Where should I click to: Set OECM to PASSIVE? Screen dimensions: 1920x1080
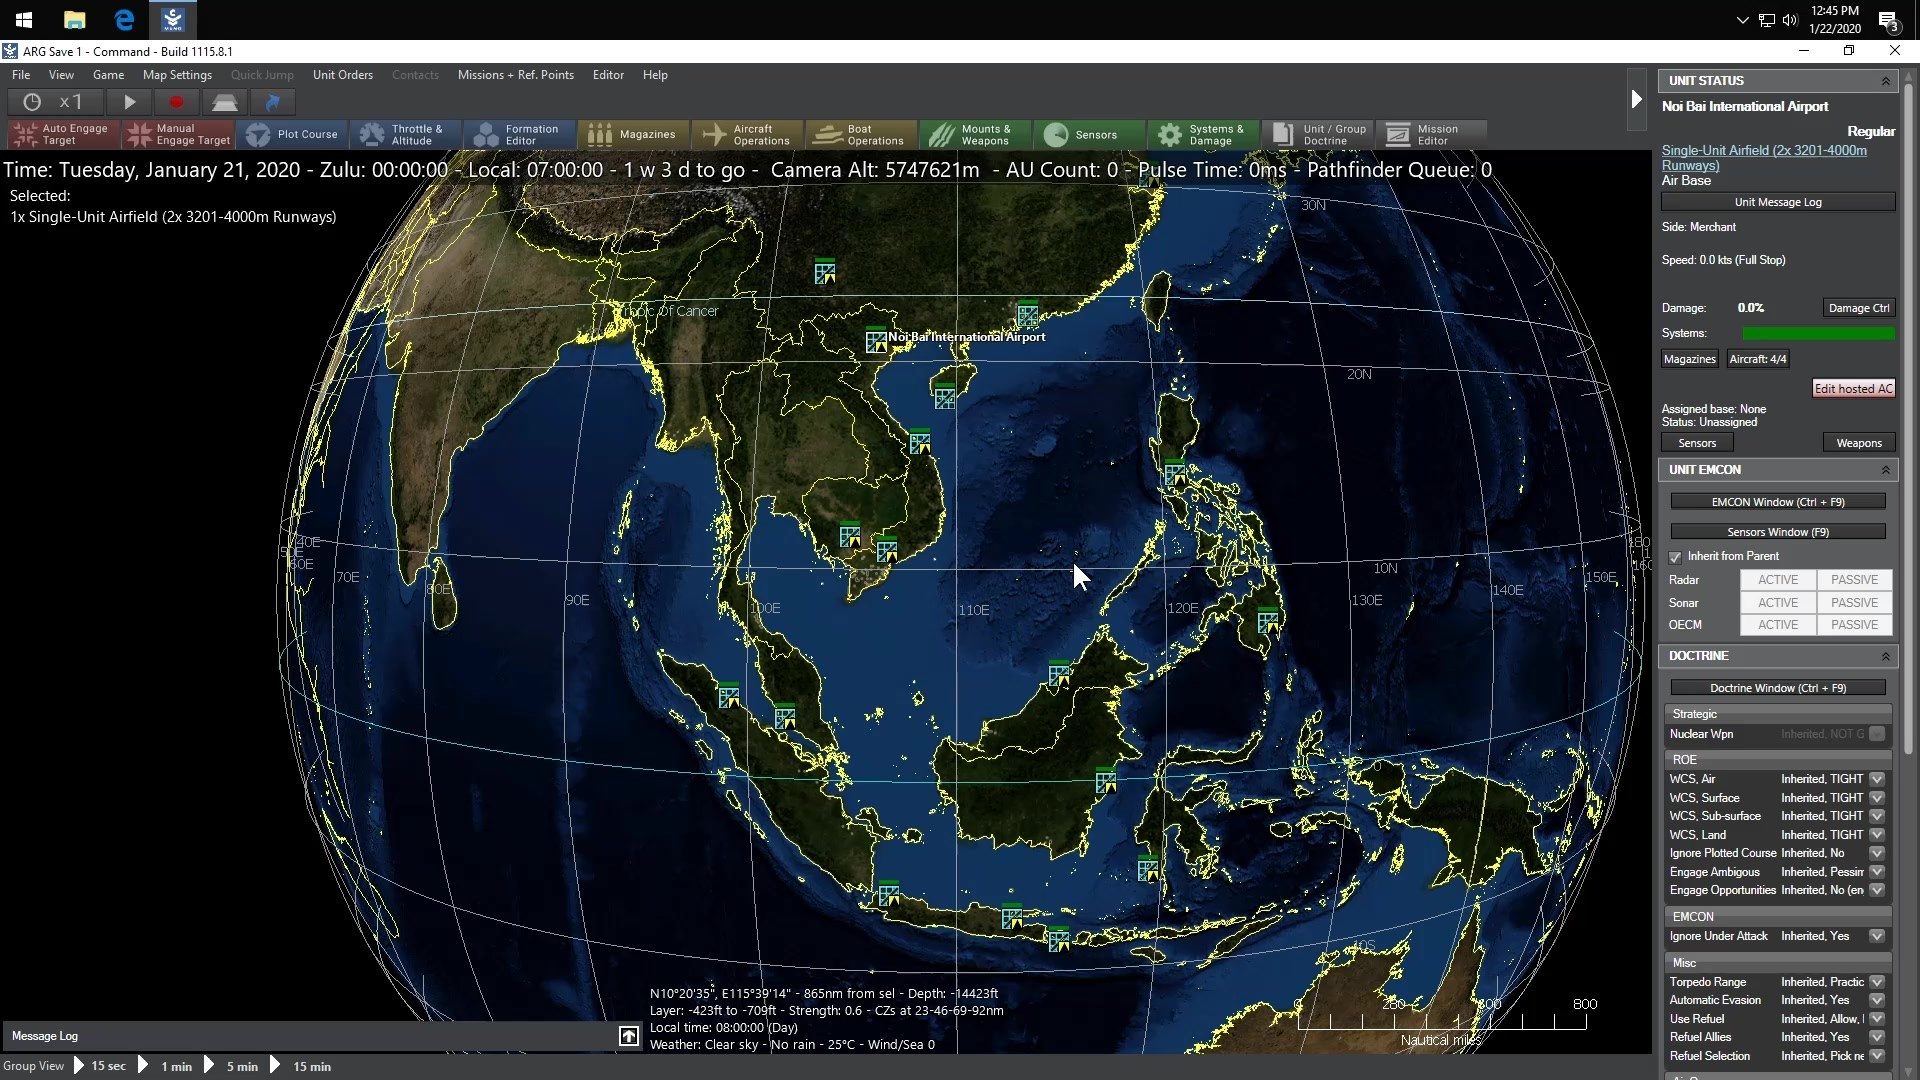point(1854,625)
